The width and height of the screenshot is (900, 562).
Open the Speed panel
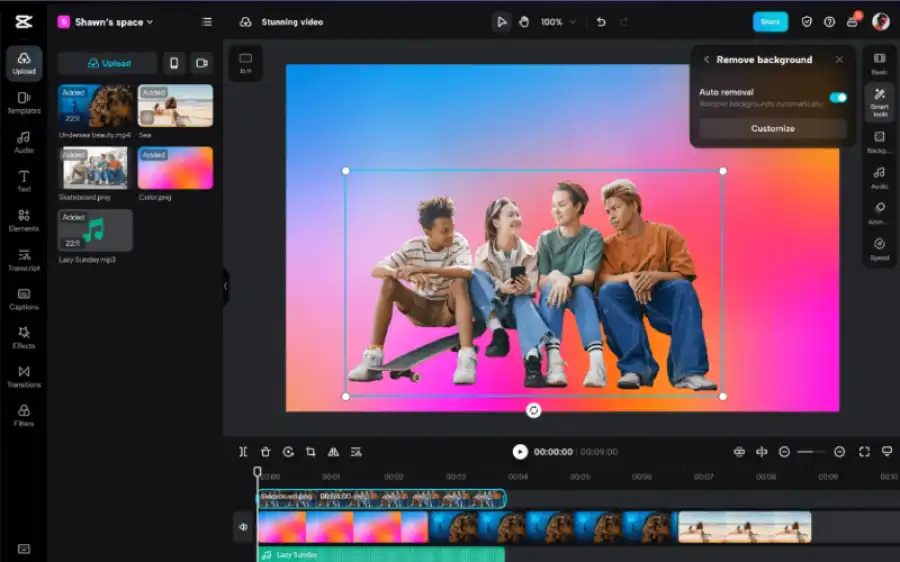point(879,249)
